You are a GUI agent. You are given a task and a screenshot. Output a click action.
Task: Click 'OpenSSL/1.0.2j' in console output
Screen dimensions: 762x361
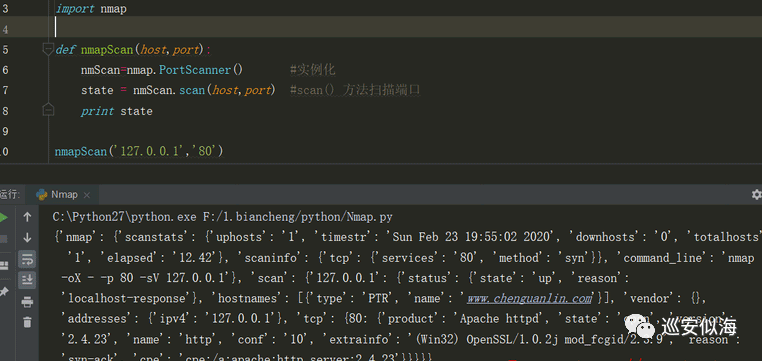513,339
